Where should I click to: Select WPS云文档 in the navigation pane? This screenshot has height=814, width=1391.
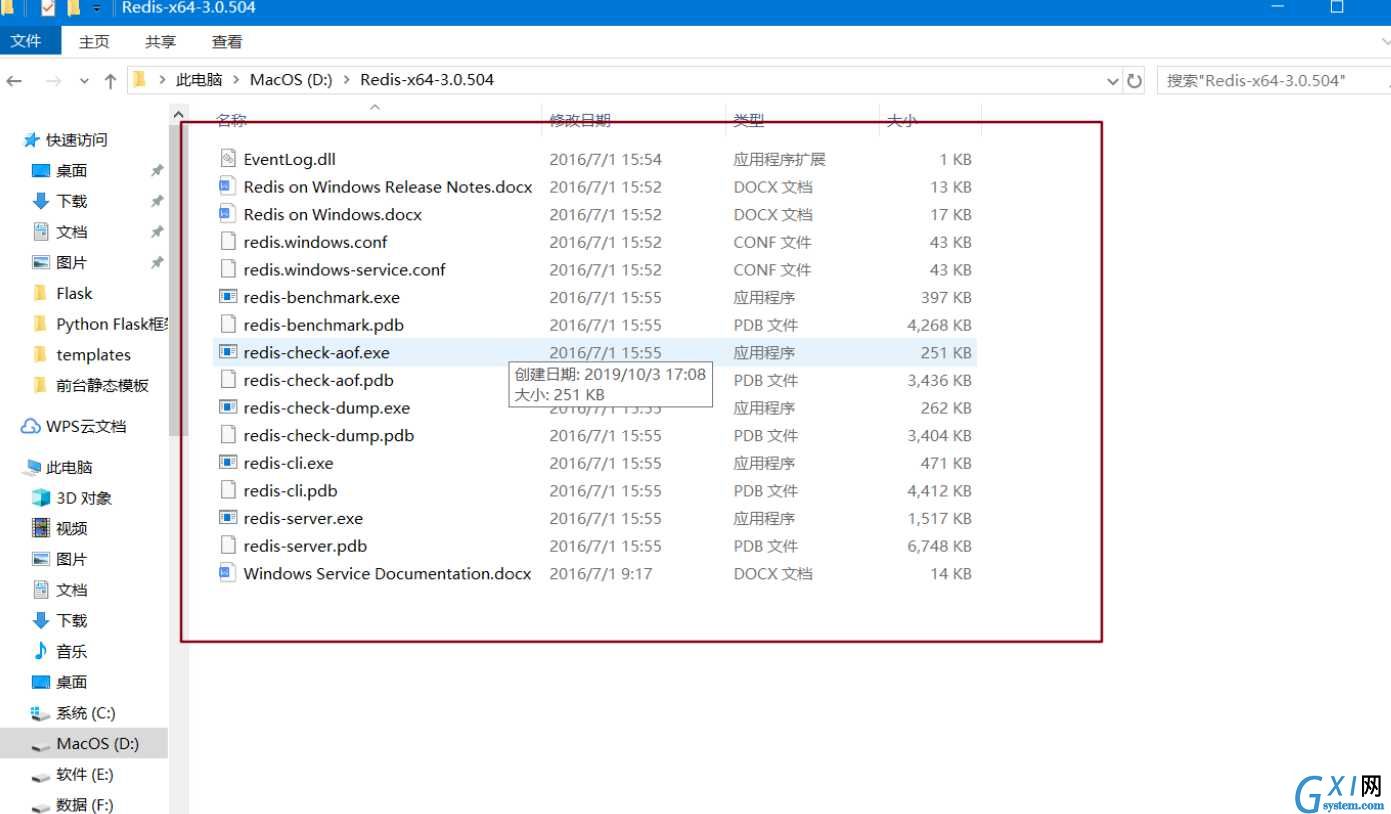(86, 427)
